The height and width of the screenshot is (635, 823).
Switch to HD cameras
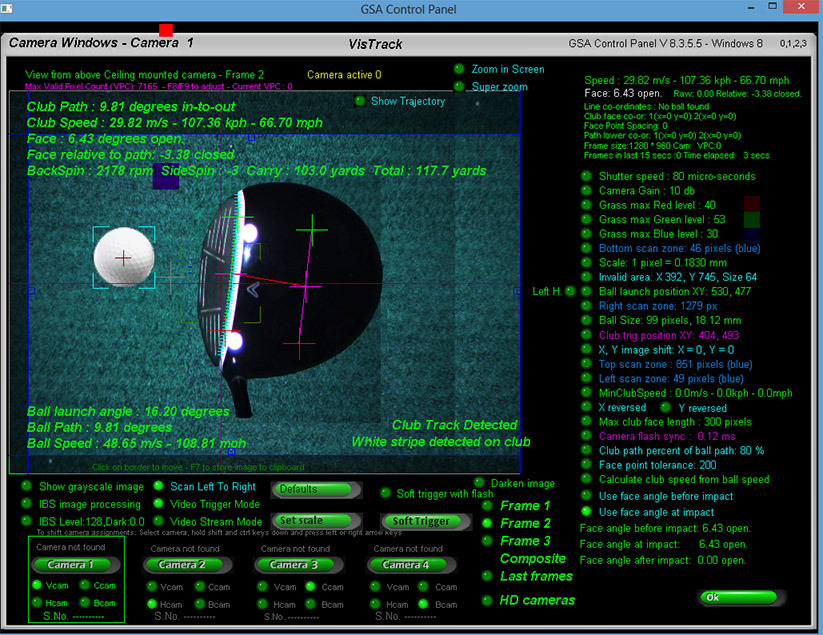pos(488,600)
